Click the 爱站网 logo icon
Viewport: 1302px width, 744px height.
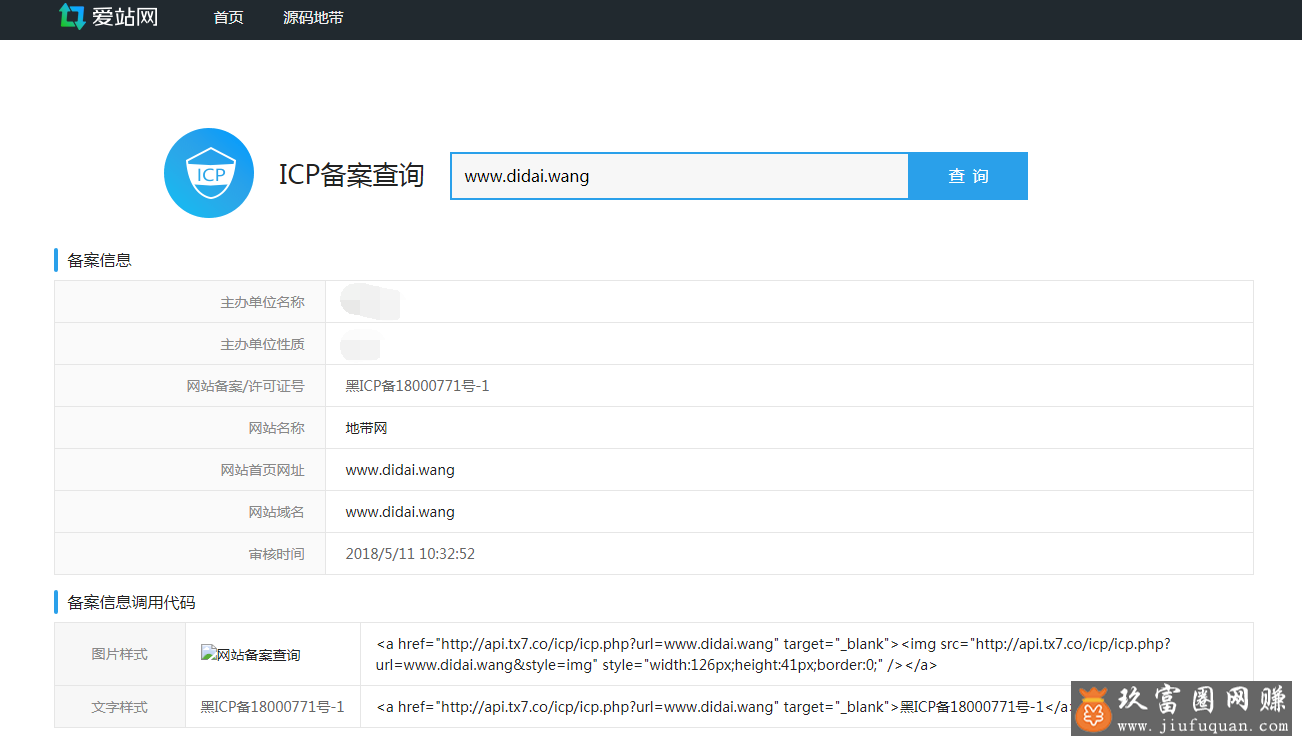pyautogui.click(x=72, y=17)
